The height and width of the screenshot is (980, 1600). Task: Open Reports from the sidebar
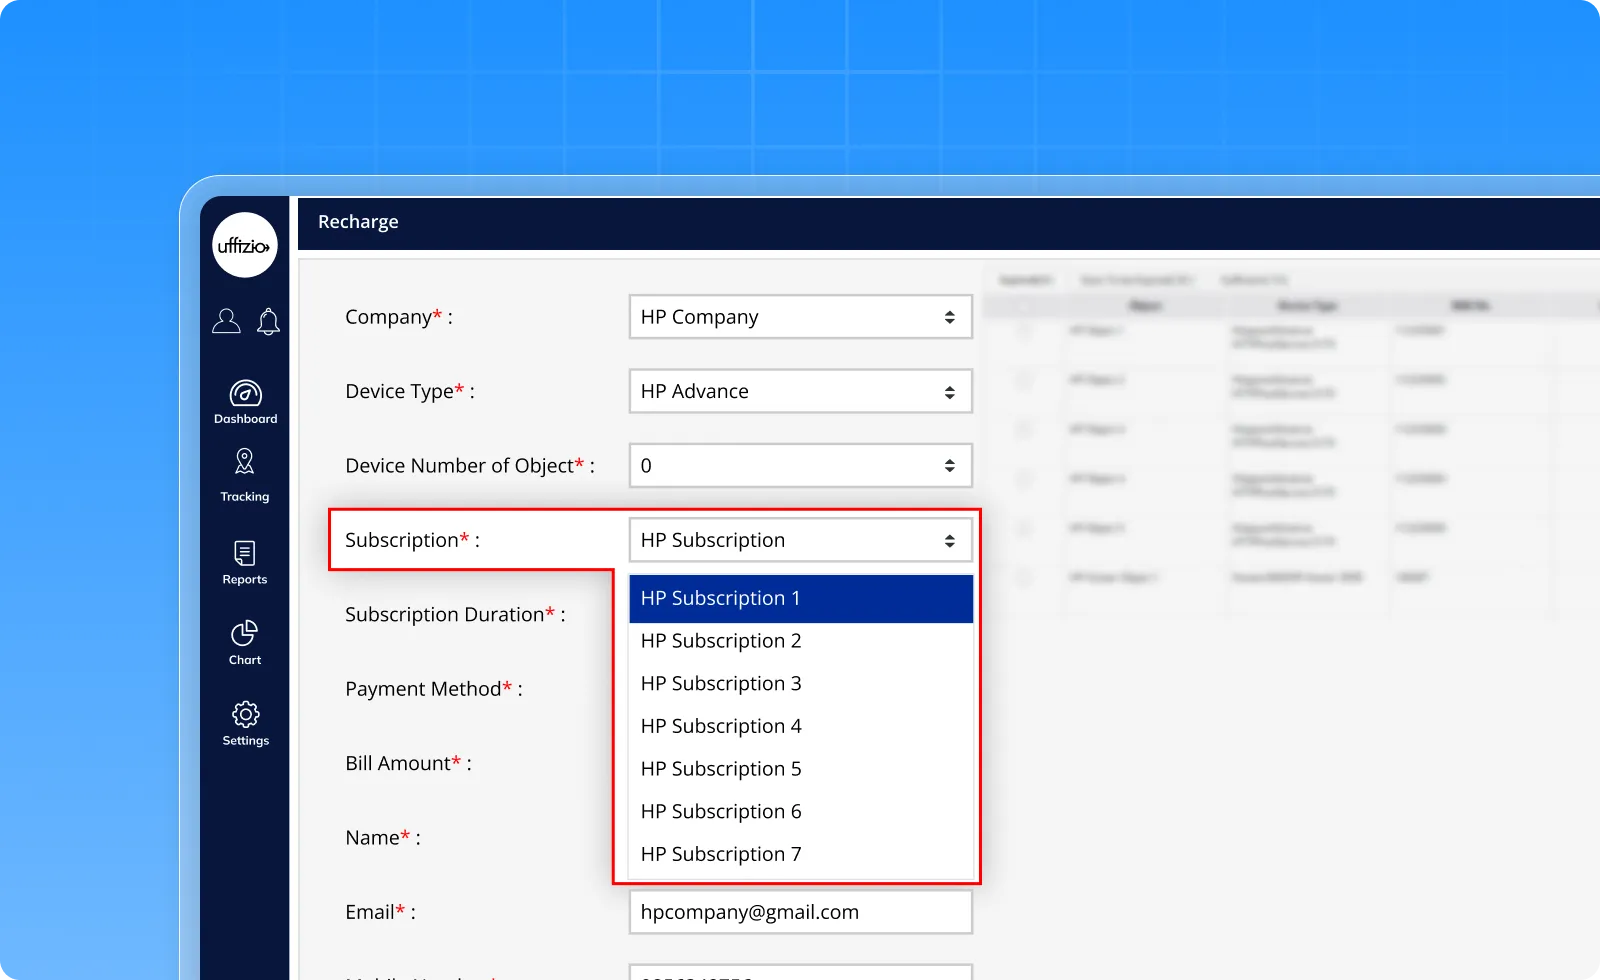[x=245, y=562]
